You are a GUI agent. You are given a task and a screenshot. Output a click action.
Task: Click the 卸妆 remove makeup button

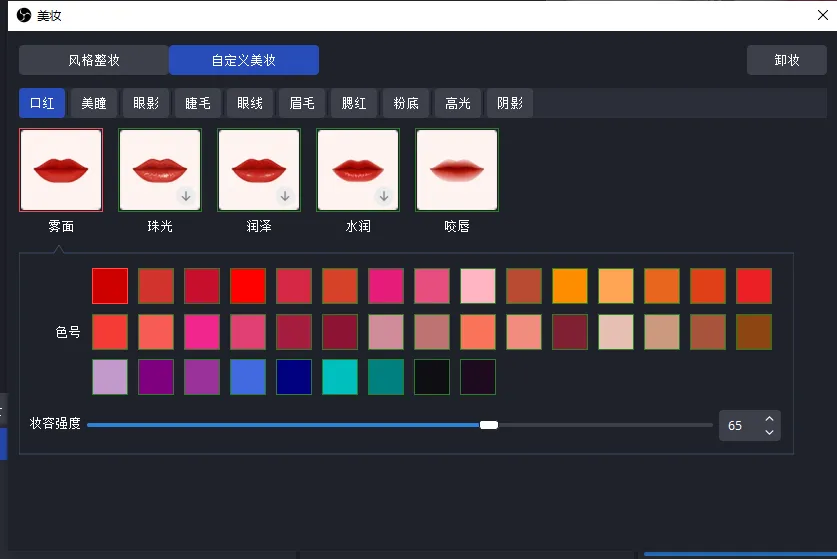pos(787,60)
